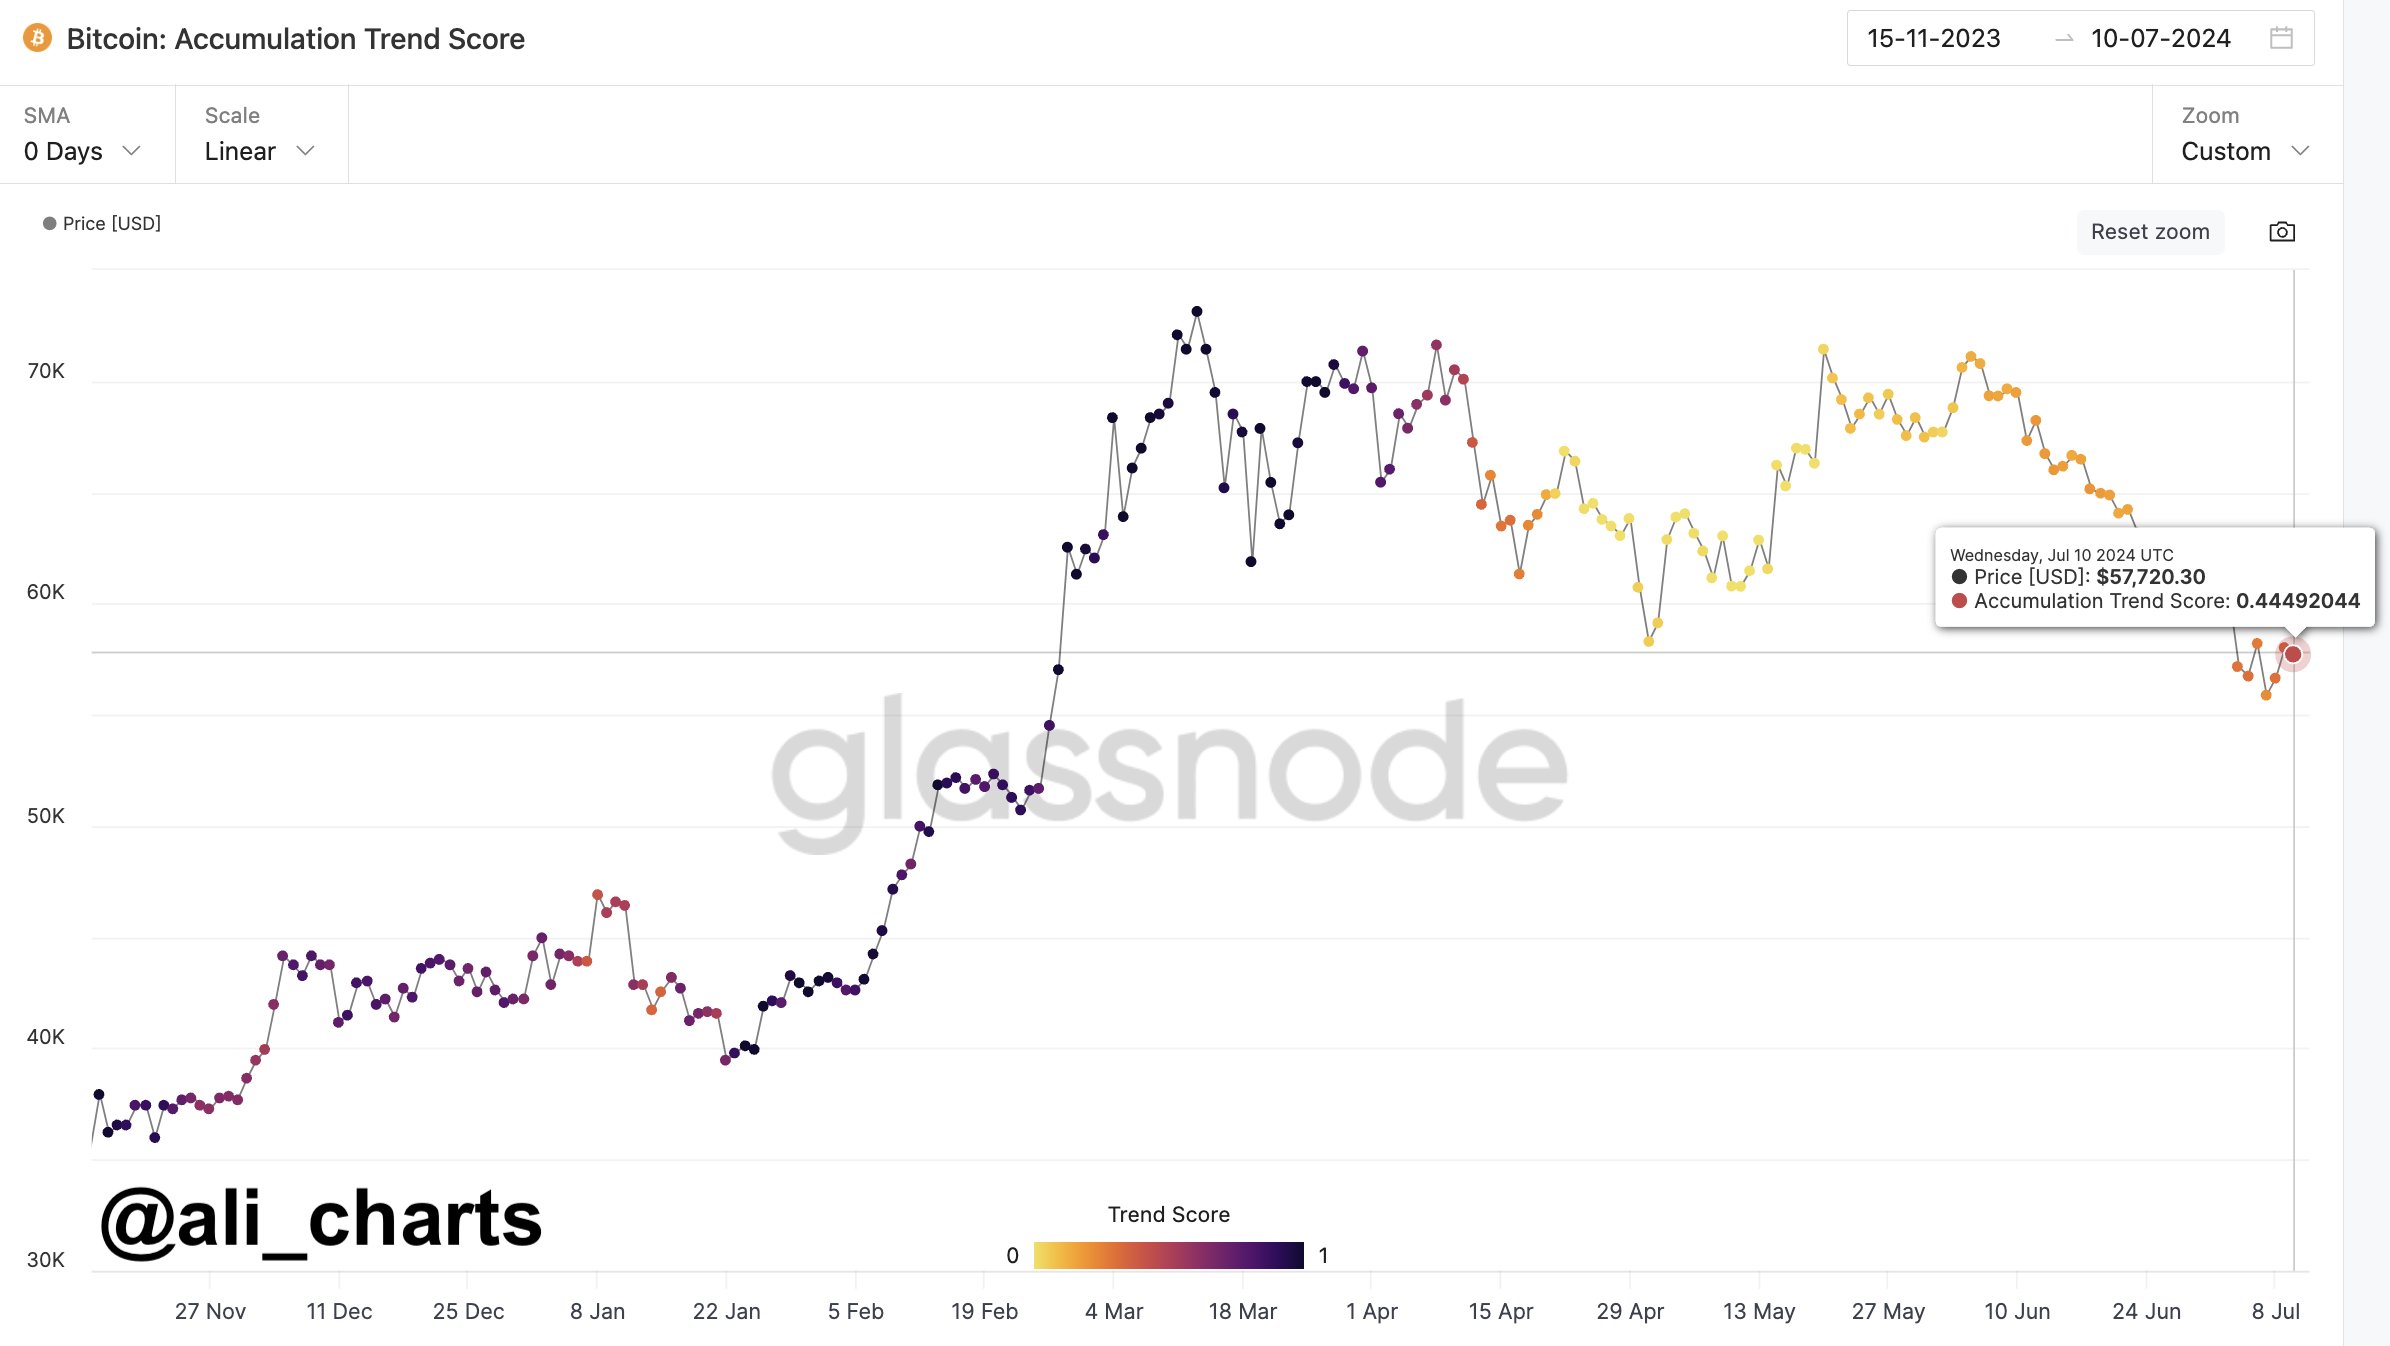This screenshot has width=2390, height=1346.
Task: Click the camera screenshot icon
Action: tap(2282, 232)
